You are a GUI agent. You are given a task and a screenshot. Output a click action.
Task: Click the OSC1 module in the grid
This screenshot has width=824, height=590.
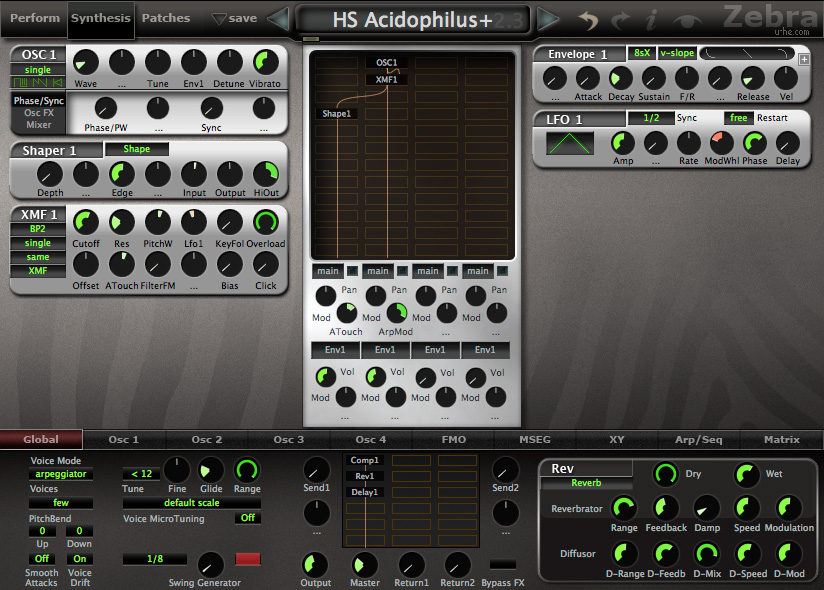386,63
